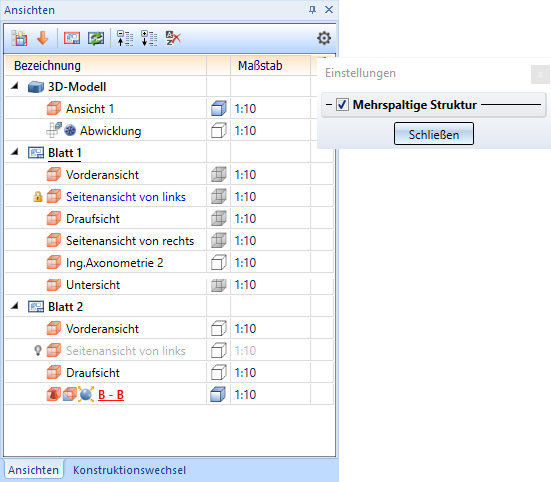Click the snowflake icon next to Abwicklung

pyautogui.click(x=70, y=131)
